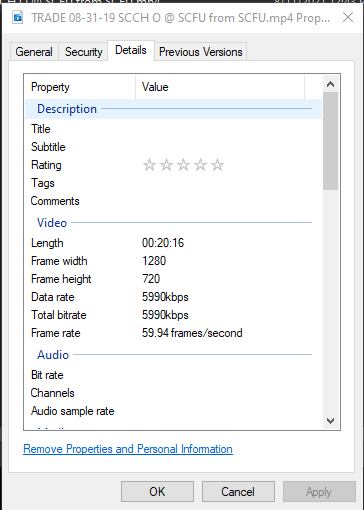The height and width of the screenshot is (510, 364).
Task: Select the Bit rate property row
Action: tap(173, 375)
